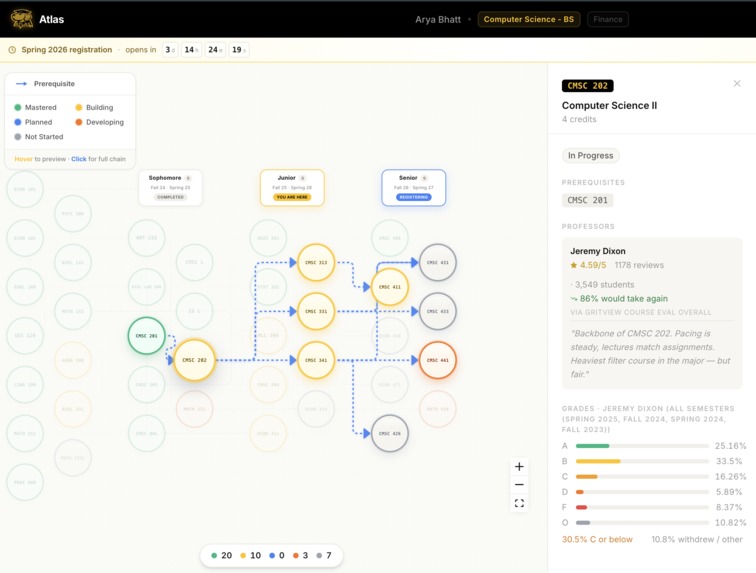This screenshot has height=573, width=756.
Task: Open the Sophomore year card
Action: coord(170,188)
